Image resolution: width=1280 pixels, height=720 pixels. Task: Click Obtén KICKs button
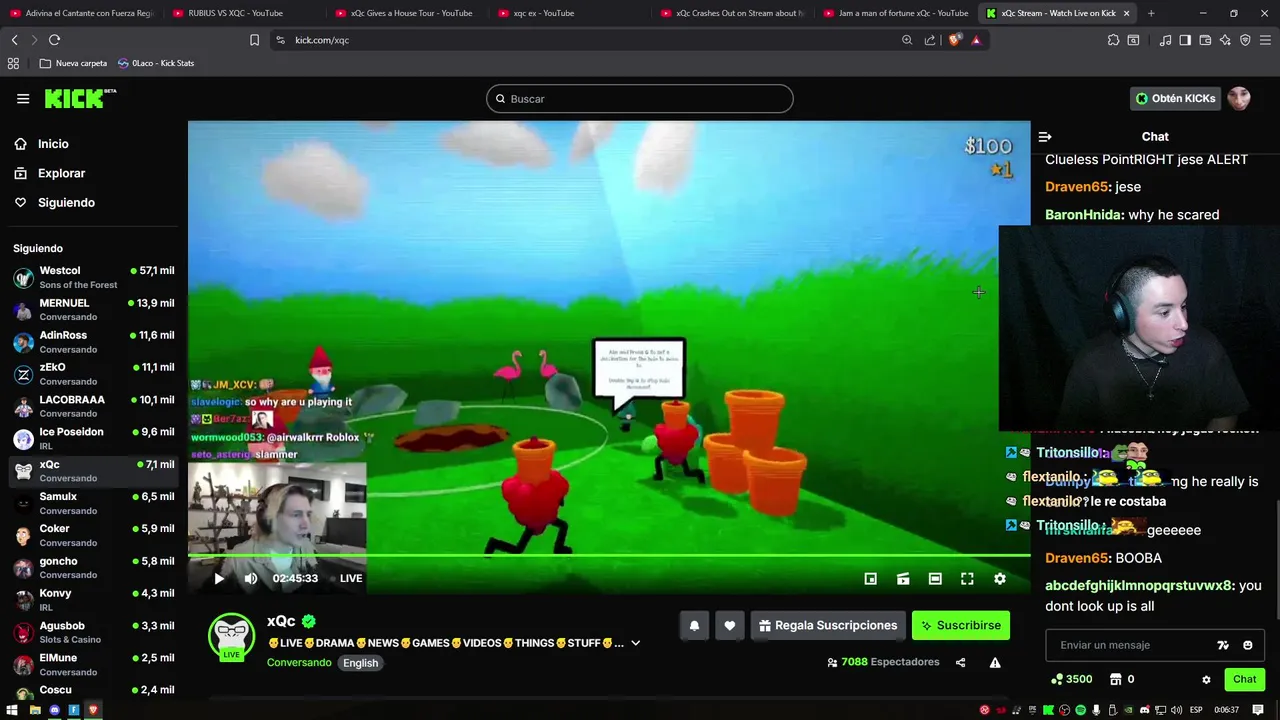[x=1176, y=98]
